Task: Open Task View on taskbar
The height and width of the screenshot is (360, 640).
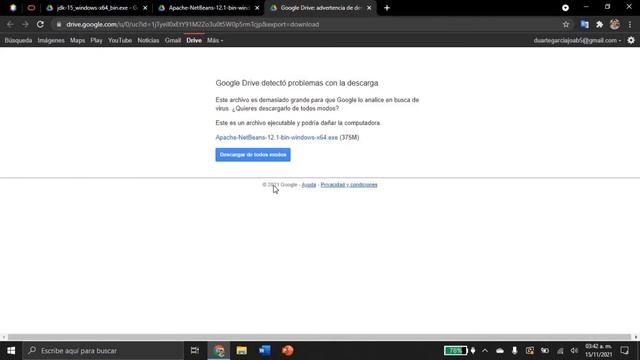Action: pyautogui.click(x=195, y=351)
